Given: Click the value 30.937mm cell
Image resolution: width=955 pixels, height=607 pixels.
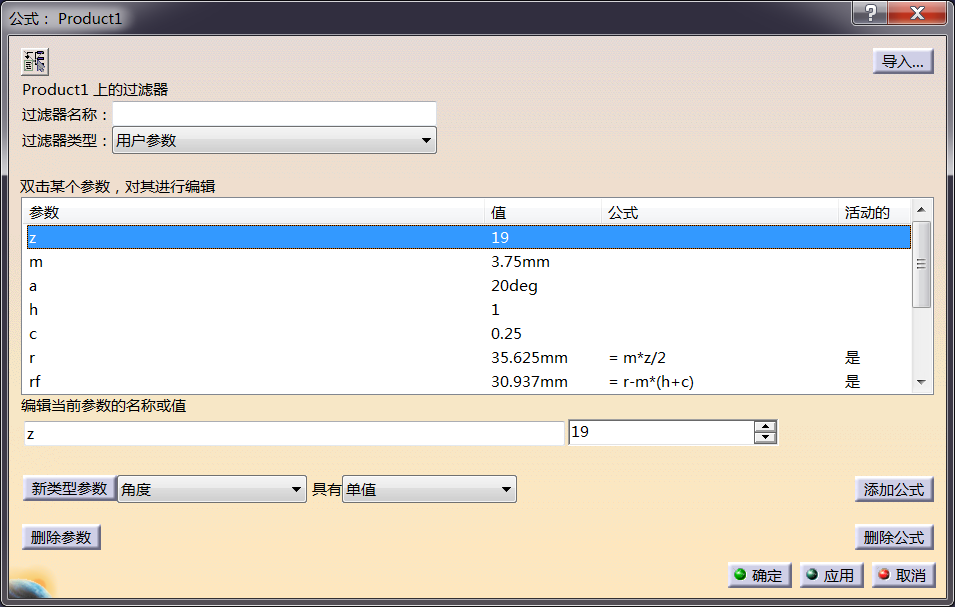Looking at the screenshot, I should point(529,382).
